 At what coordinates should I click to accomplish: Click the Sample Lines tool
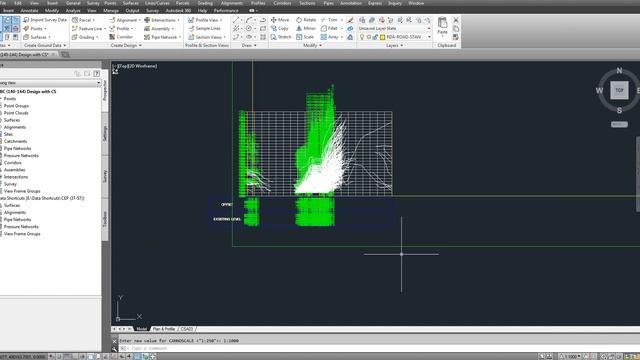point(204,29)
